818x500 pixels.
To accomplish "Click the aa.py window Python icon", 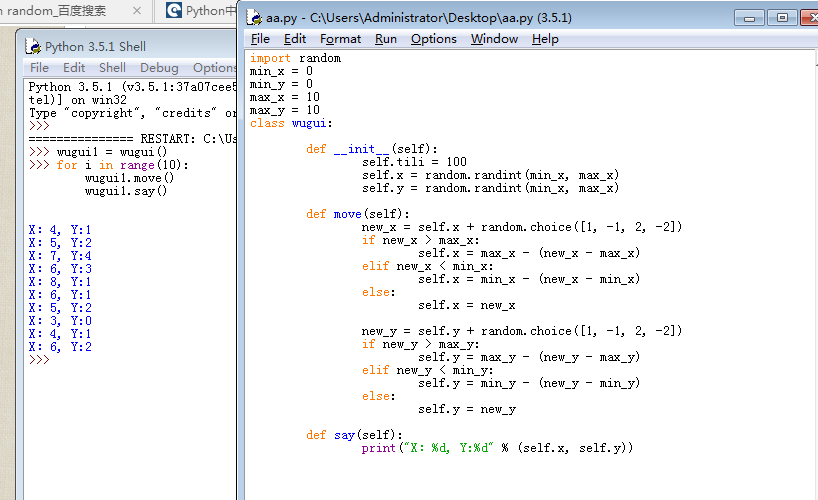I will coord(256,18).
